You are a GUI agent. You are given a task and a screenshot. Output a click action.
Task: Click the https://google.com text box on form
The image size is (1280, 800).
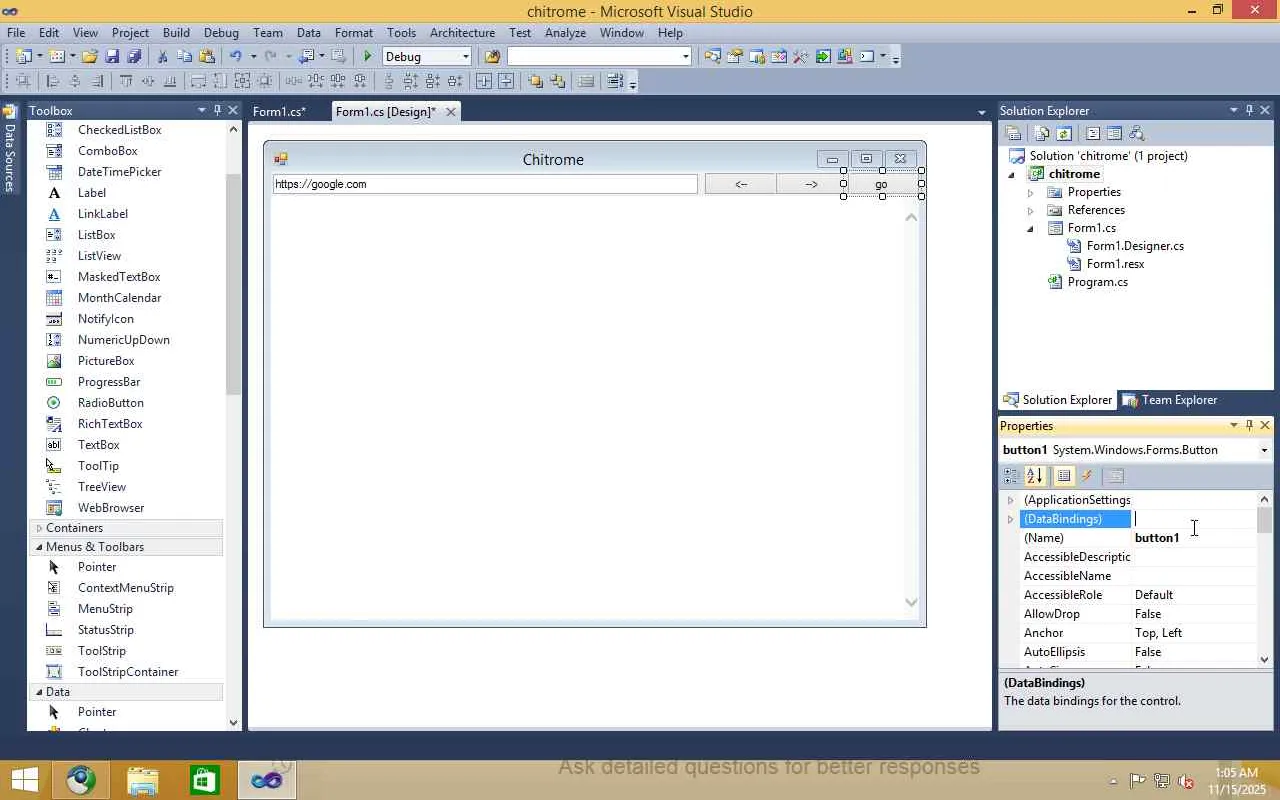tap(485, 184)
